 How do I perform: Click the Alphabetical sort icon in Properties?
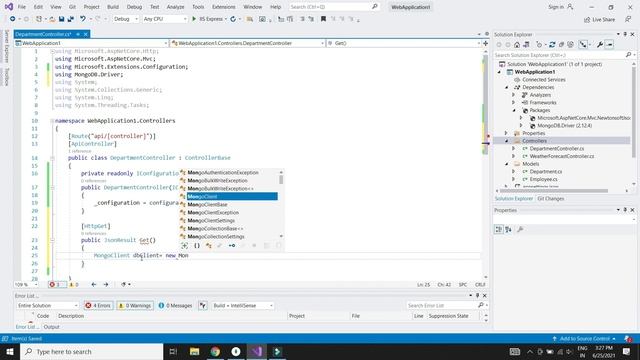point(508,229)
